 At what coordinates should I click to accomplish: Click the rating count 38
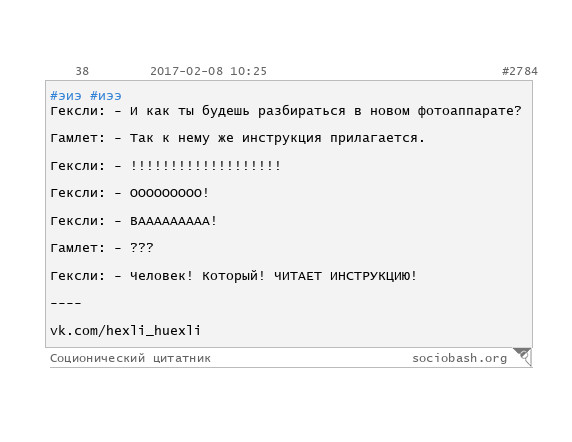coord(82,71)
